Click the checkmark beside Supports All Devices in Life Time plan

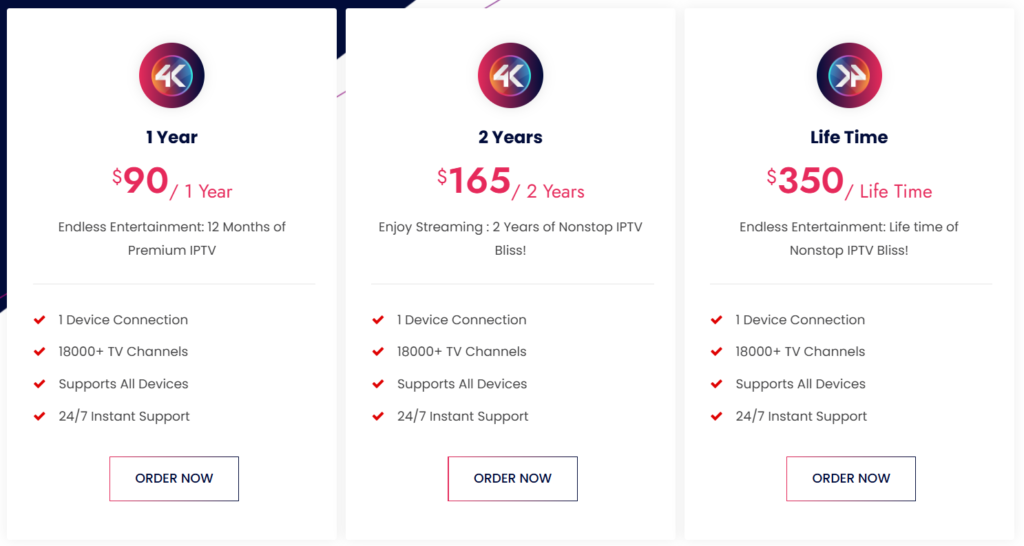click(717, 384)
